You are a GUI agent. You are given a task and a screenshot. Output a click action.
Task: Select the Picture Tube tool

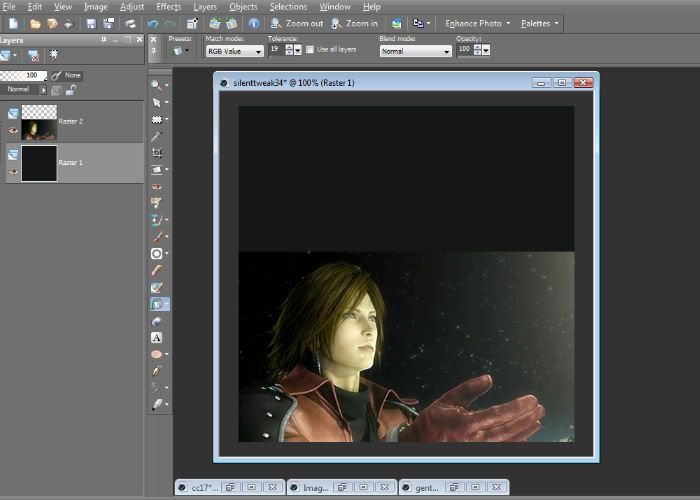click(156, 321)
